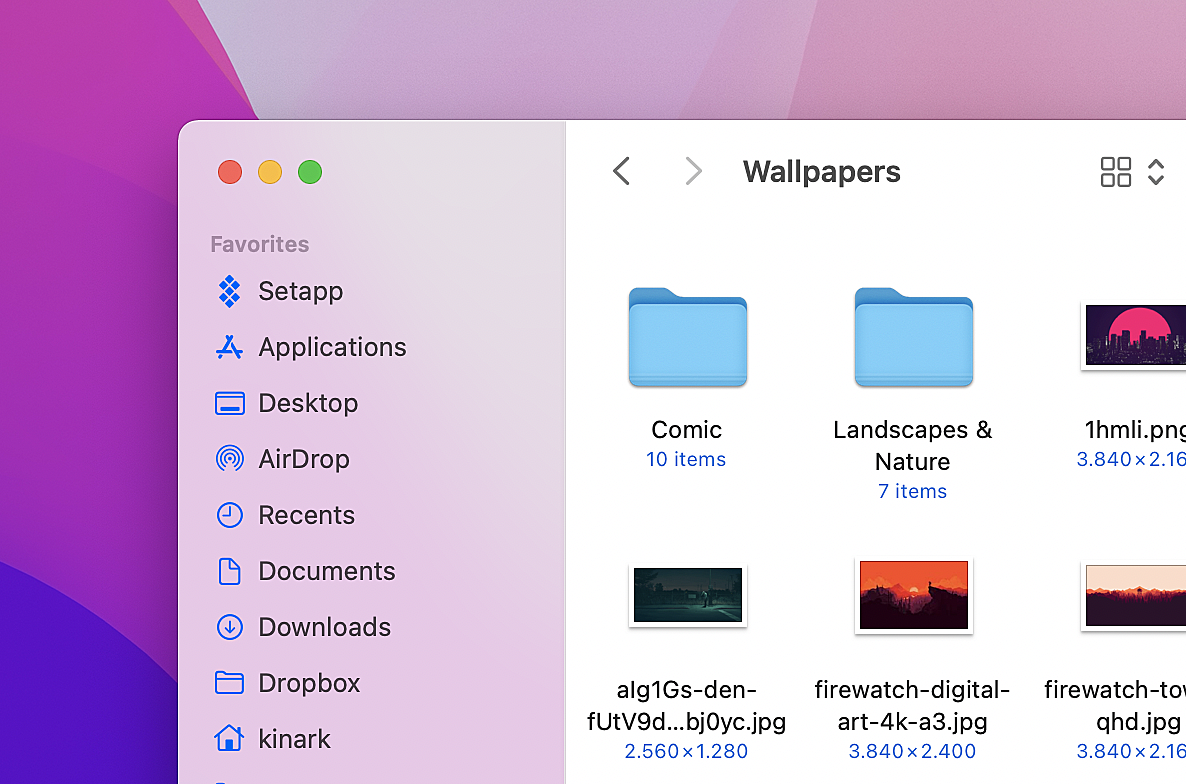Viewport: 1186px width, 784px height.
Task: Maximize the window with green button
Action: coord(310,172)
